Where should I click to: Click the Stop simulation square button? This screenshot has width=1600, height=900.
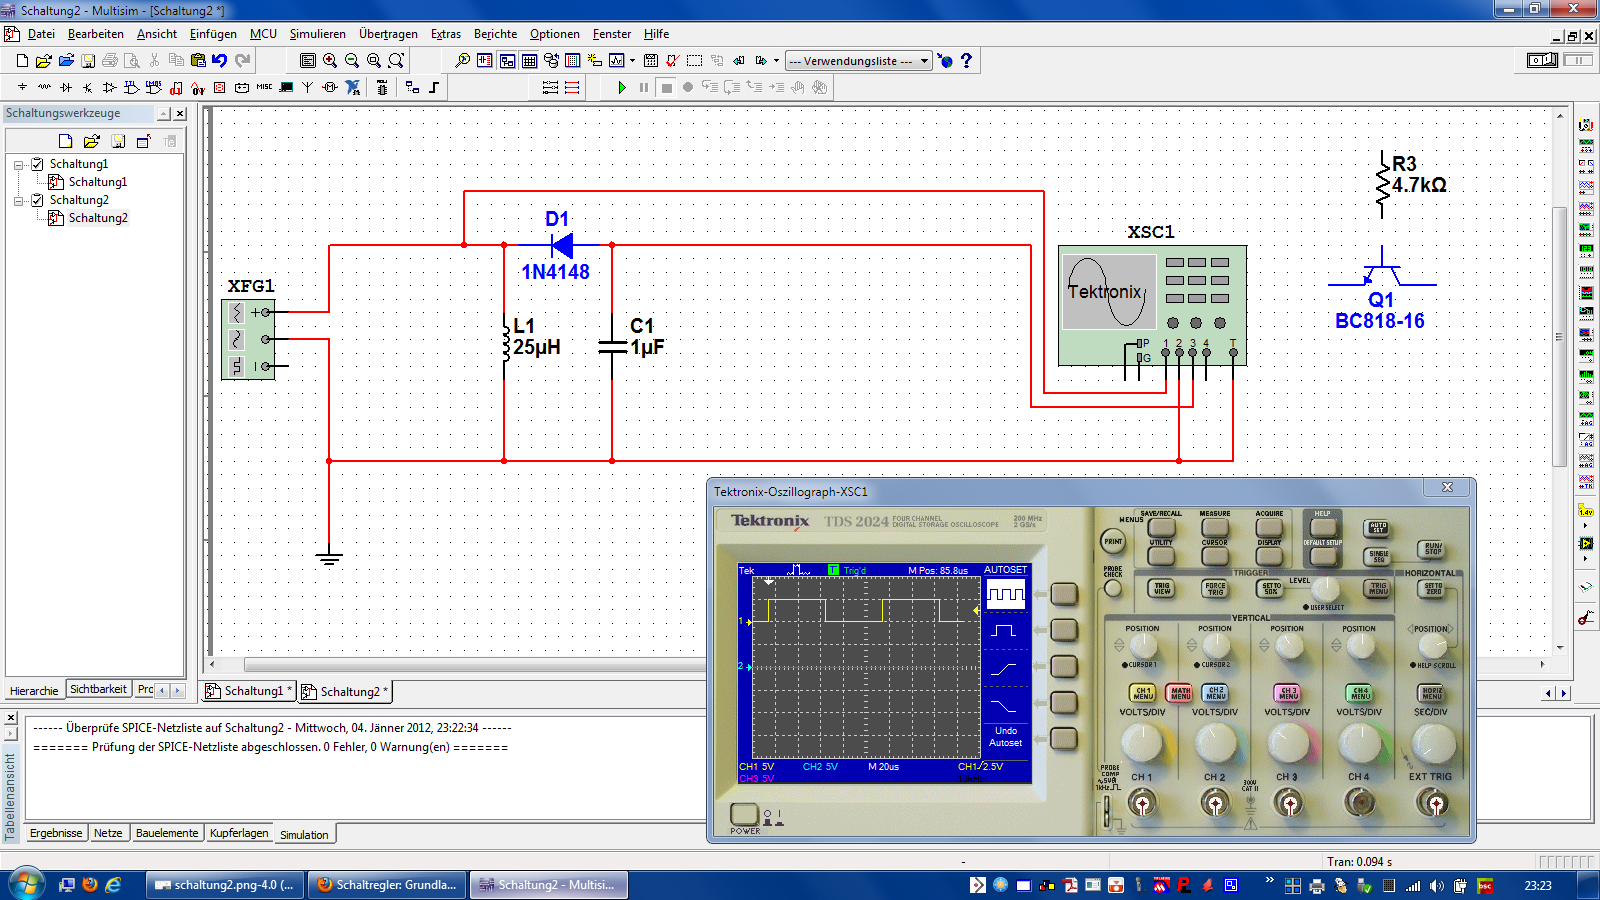point(667,88)
